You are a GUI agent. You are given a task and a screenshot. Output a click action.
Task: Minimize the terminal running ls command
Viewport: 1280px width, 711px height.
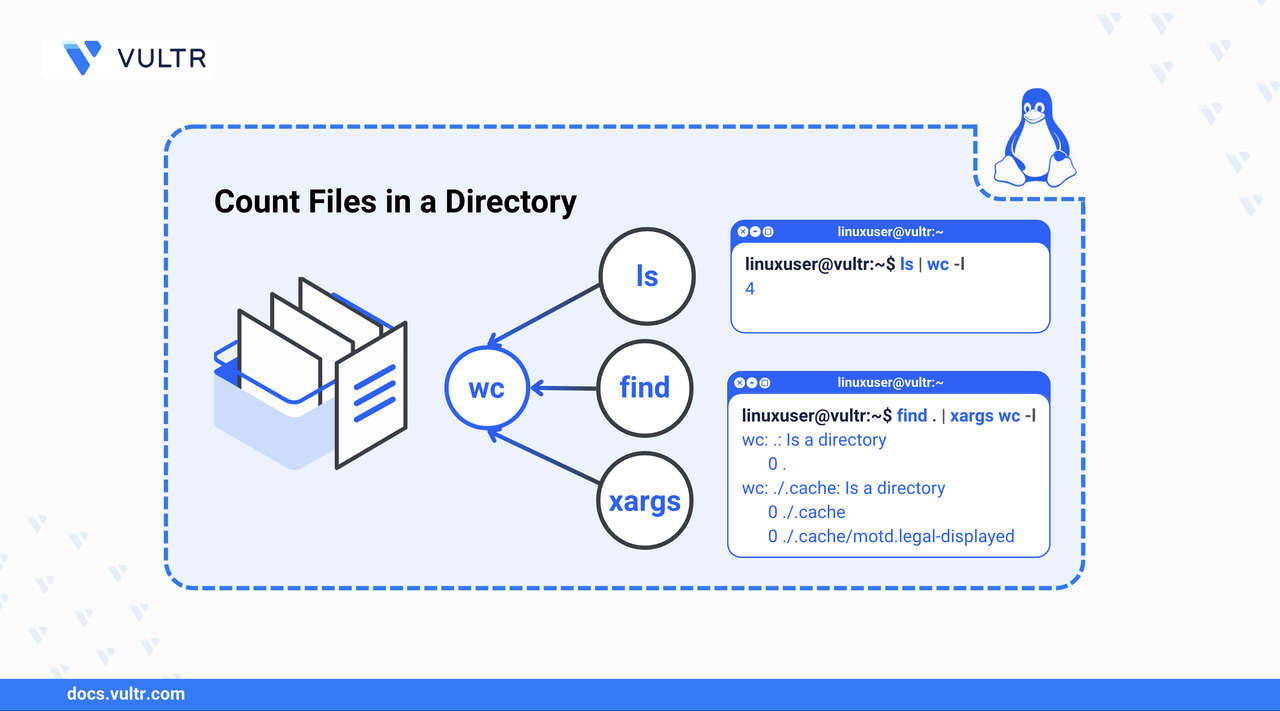755,232
